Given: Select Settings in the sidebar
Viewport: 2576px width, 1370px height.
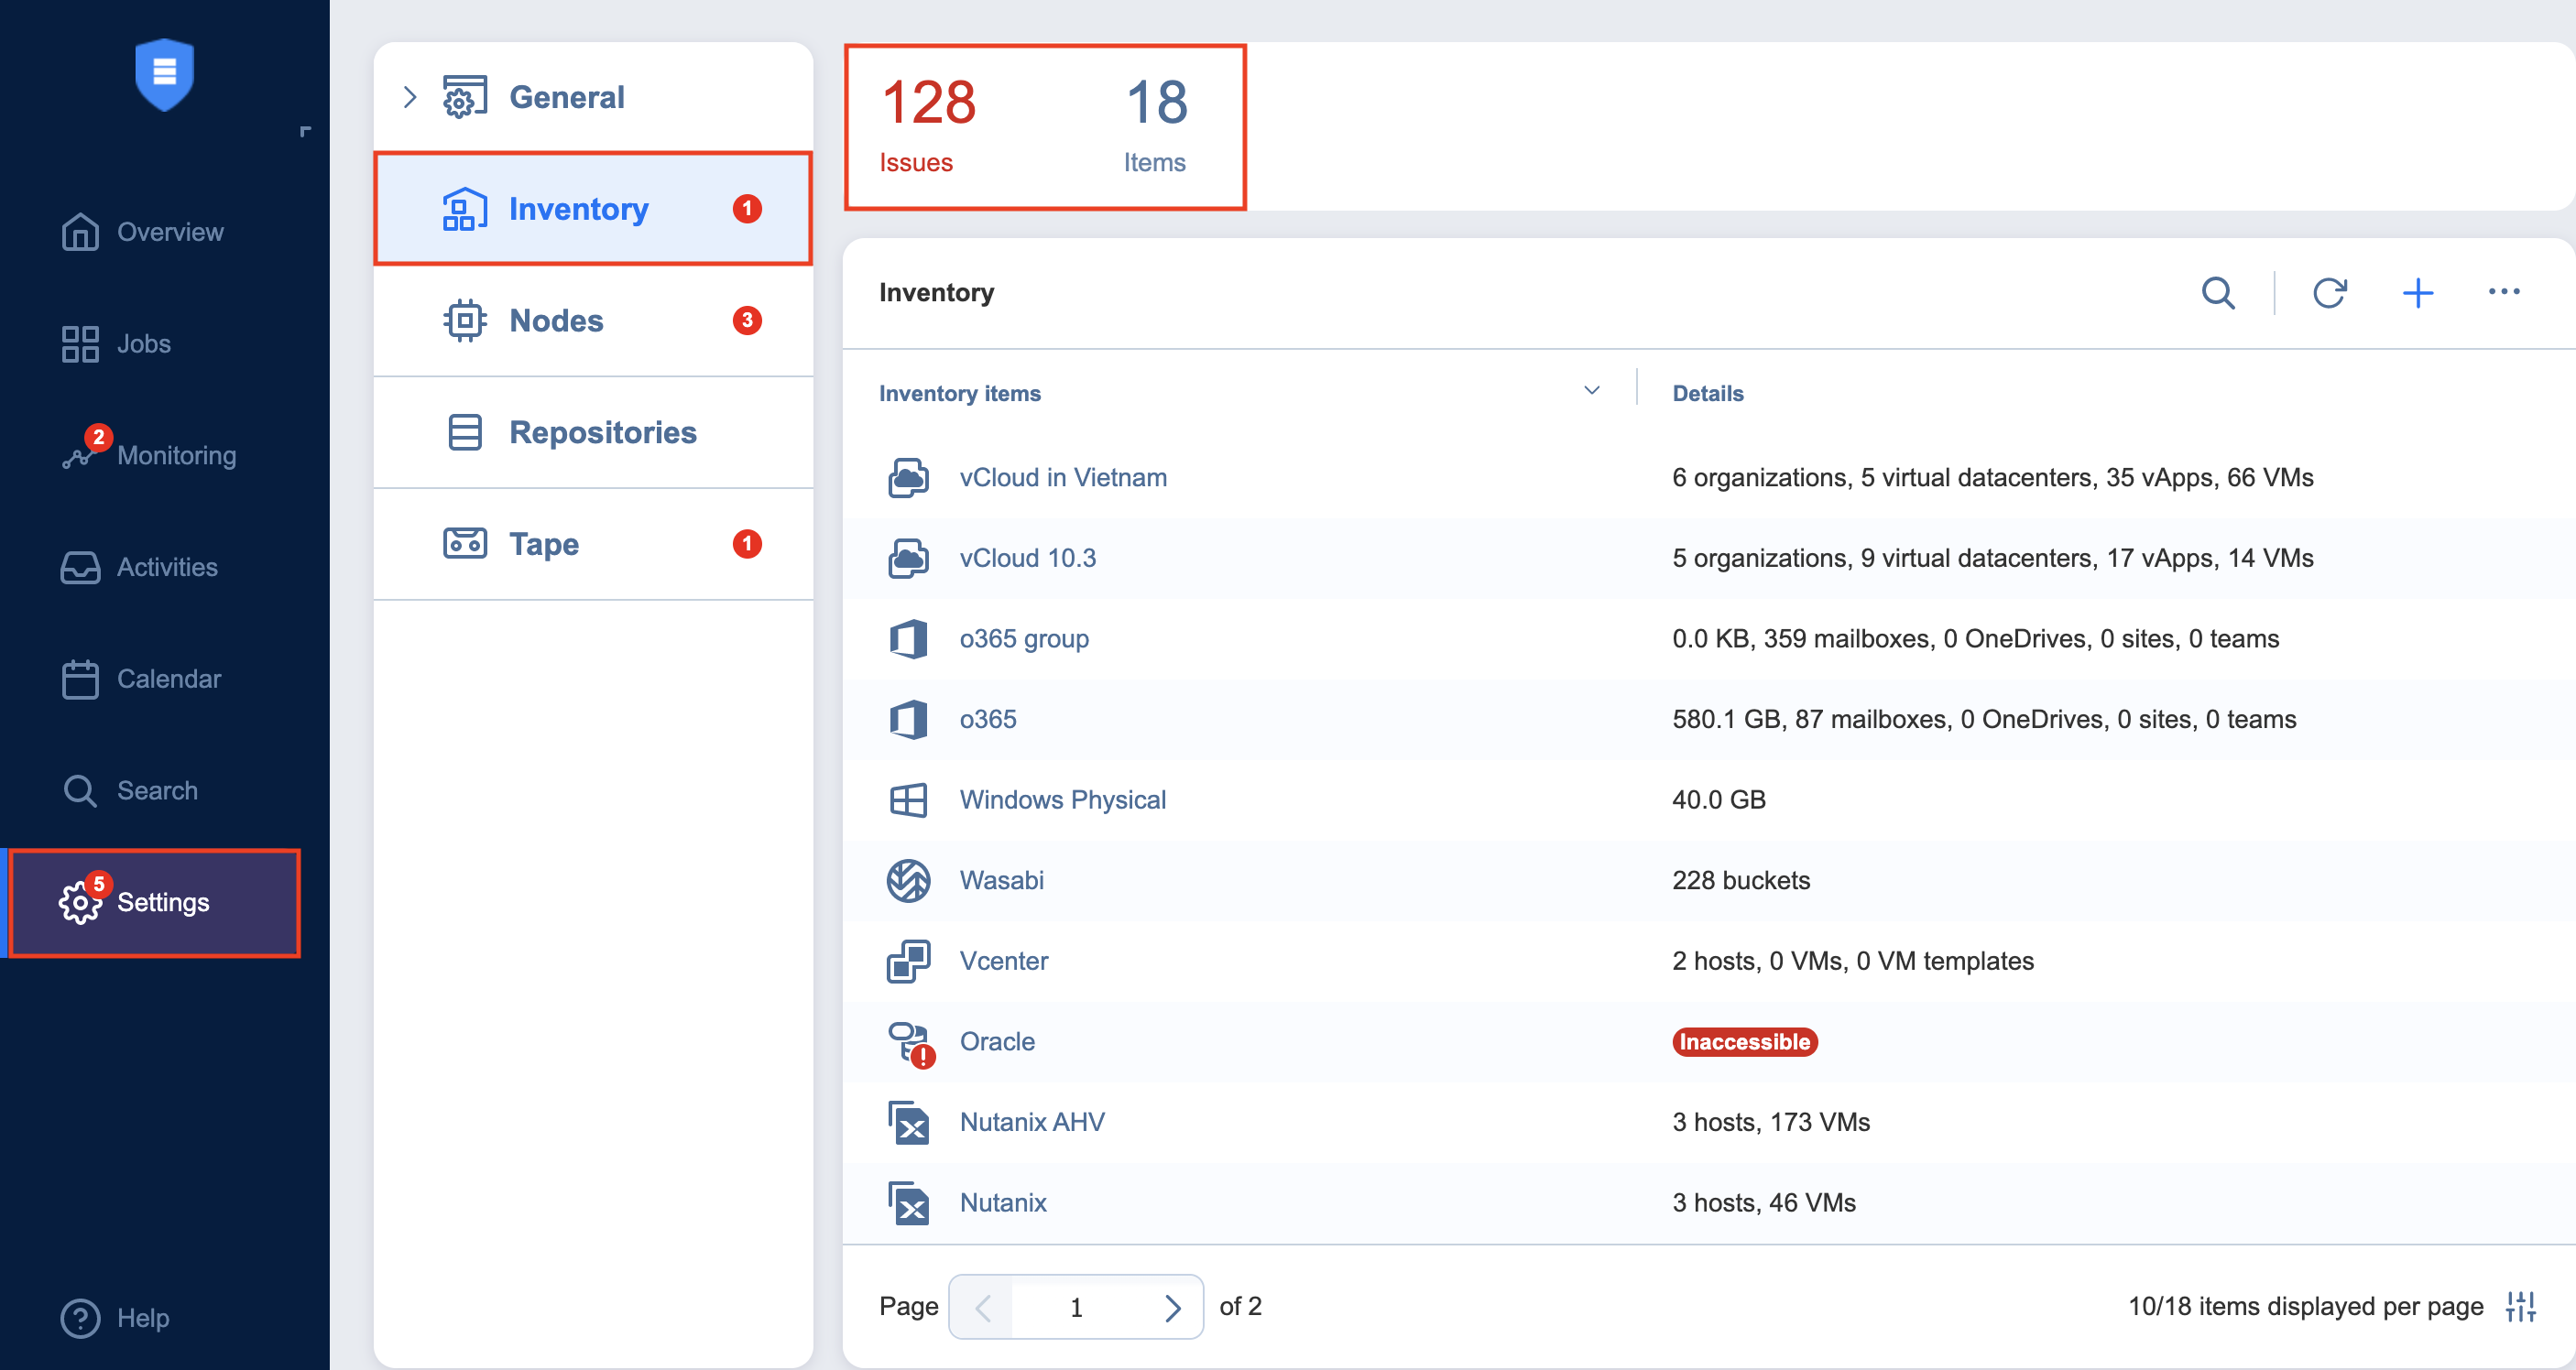Looking at the screenshot, I should point(154,903).
